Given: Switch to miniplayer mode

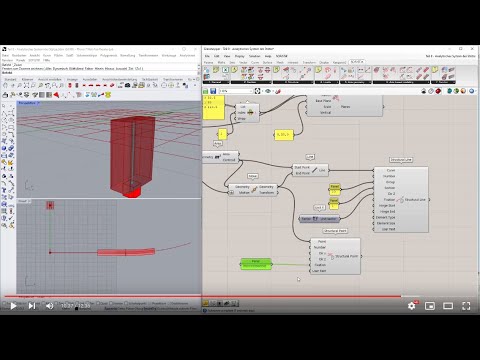Looking at the screenshot, I should tap(430, 306).
